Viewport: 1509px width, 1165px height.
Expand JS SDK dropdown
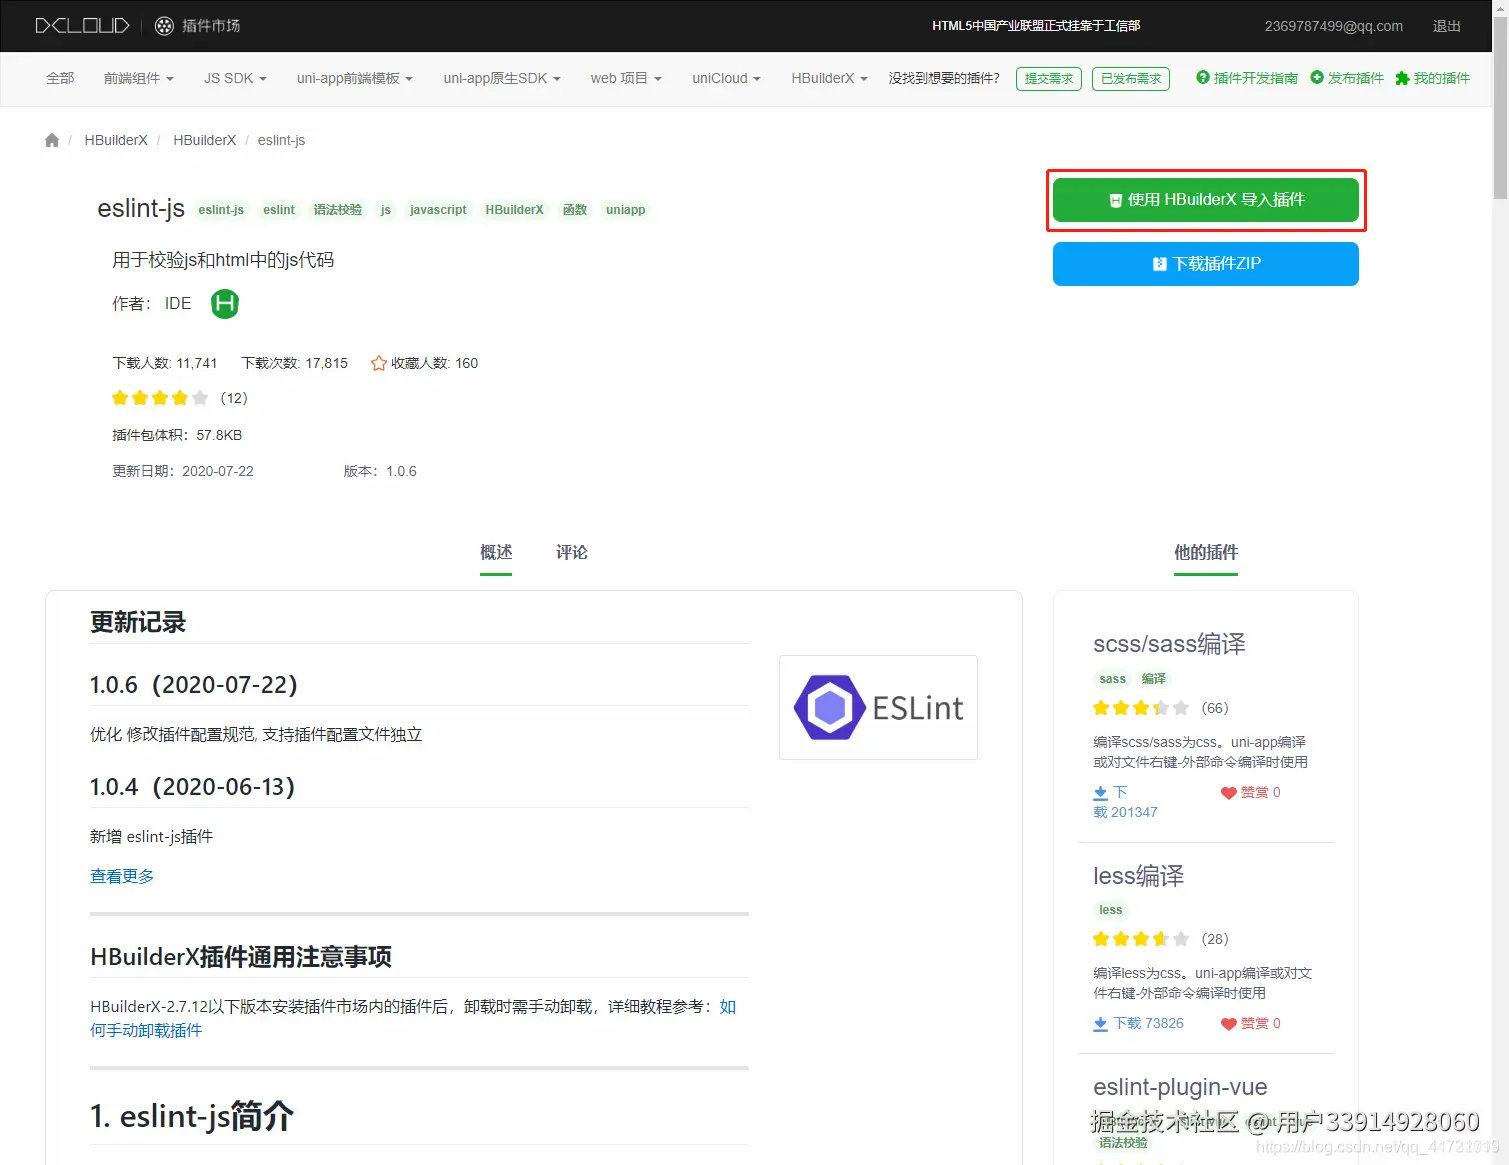coord(235,78)
